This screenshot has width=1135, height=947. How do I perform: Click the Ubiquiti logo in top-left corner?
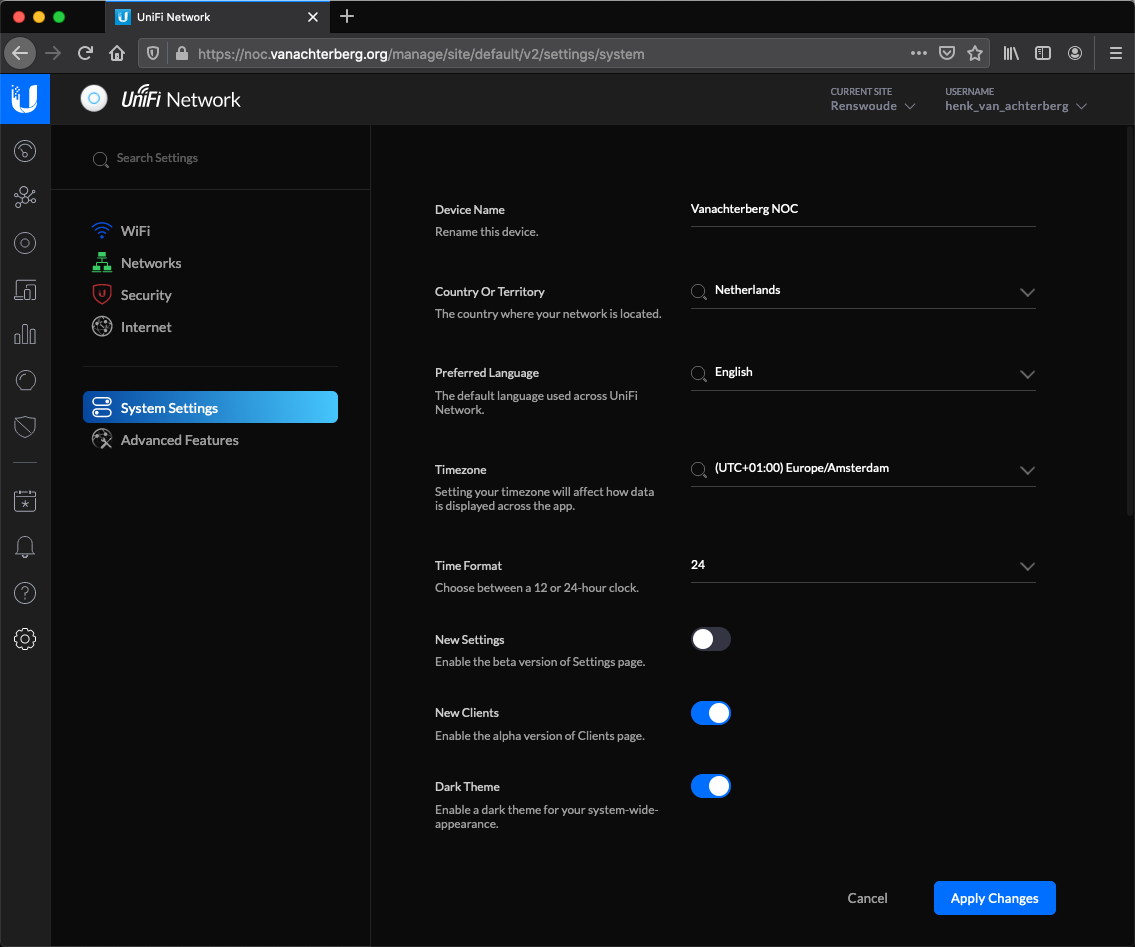pos(25,98)
